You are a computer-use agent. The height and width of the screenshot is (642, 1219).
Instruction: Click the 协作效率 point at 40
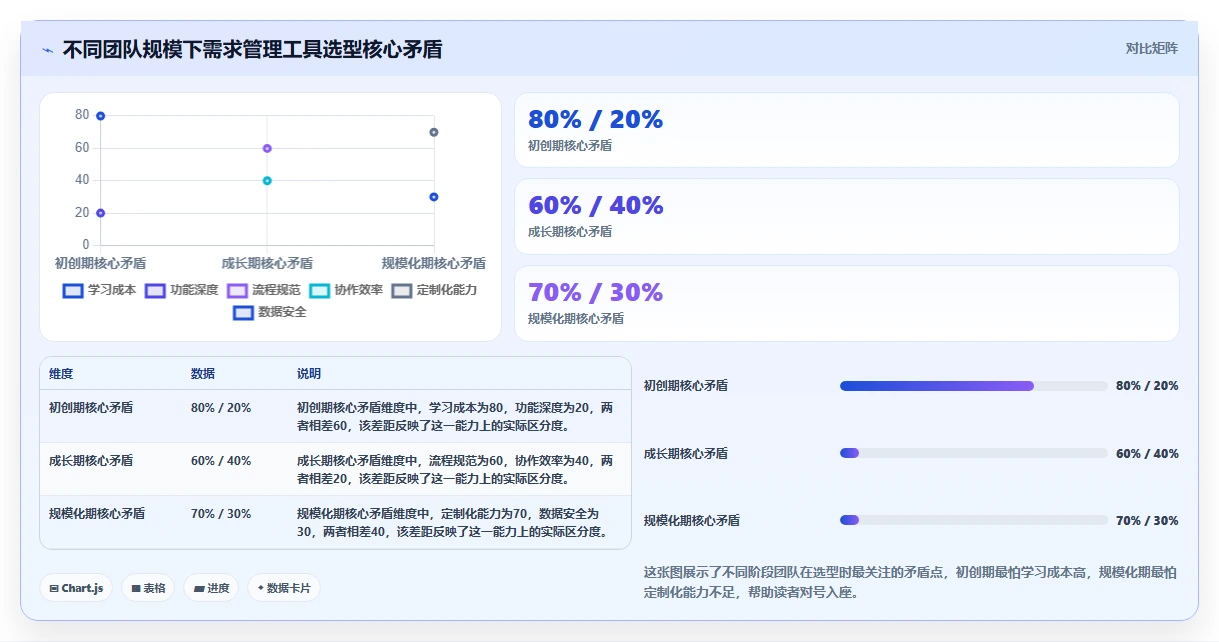(x=267, y=181)
